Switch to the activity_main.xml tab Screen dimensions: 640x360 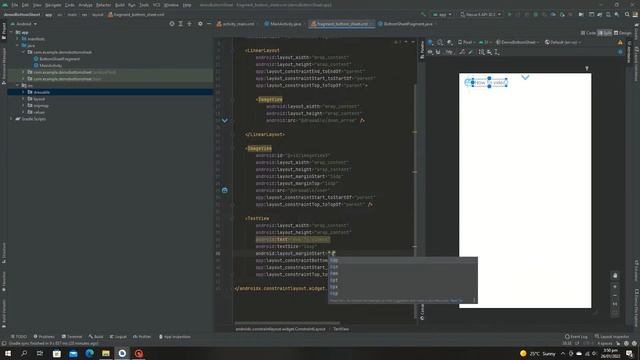236,24
